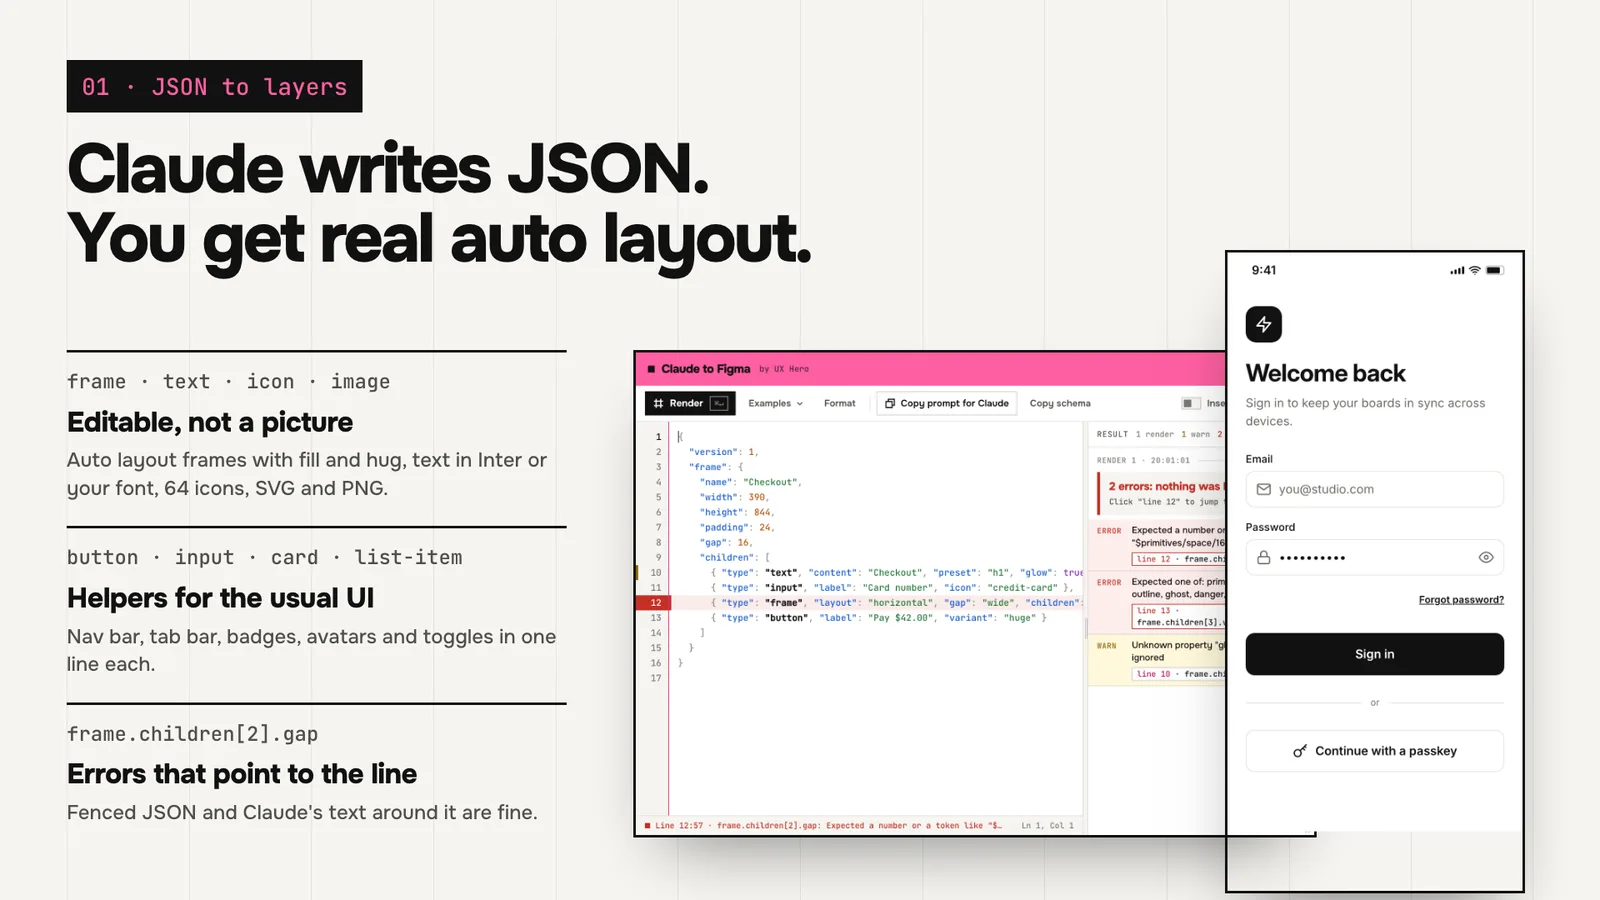Click the "by UX Hero" author text
This screenshot has width=1600, height=900.
[x=784, y=369]
